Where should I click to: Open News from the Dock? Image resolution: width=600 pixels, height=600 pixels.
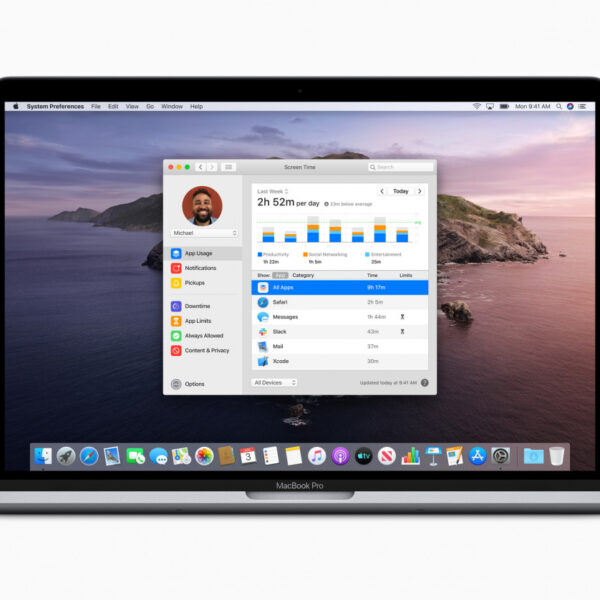coord(386,456)
